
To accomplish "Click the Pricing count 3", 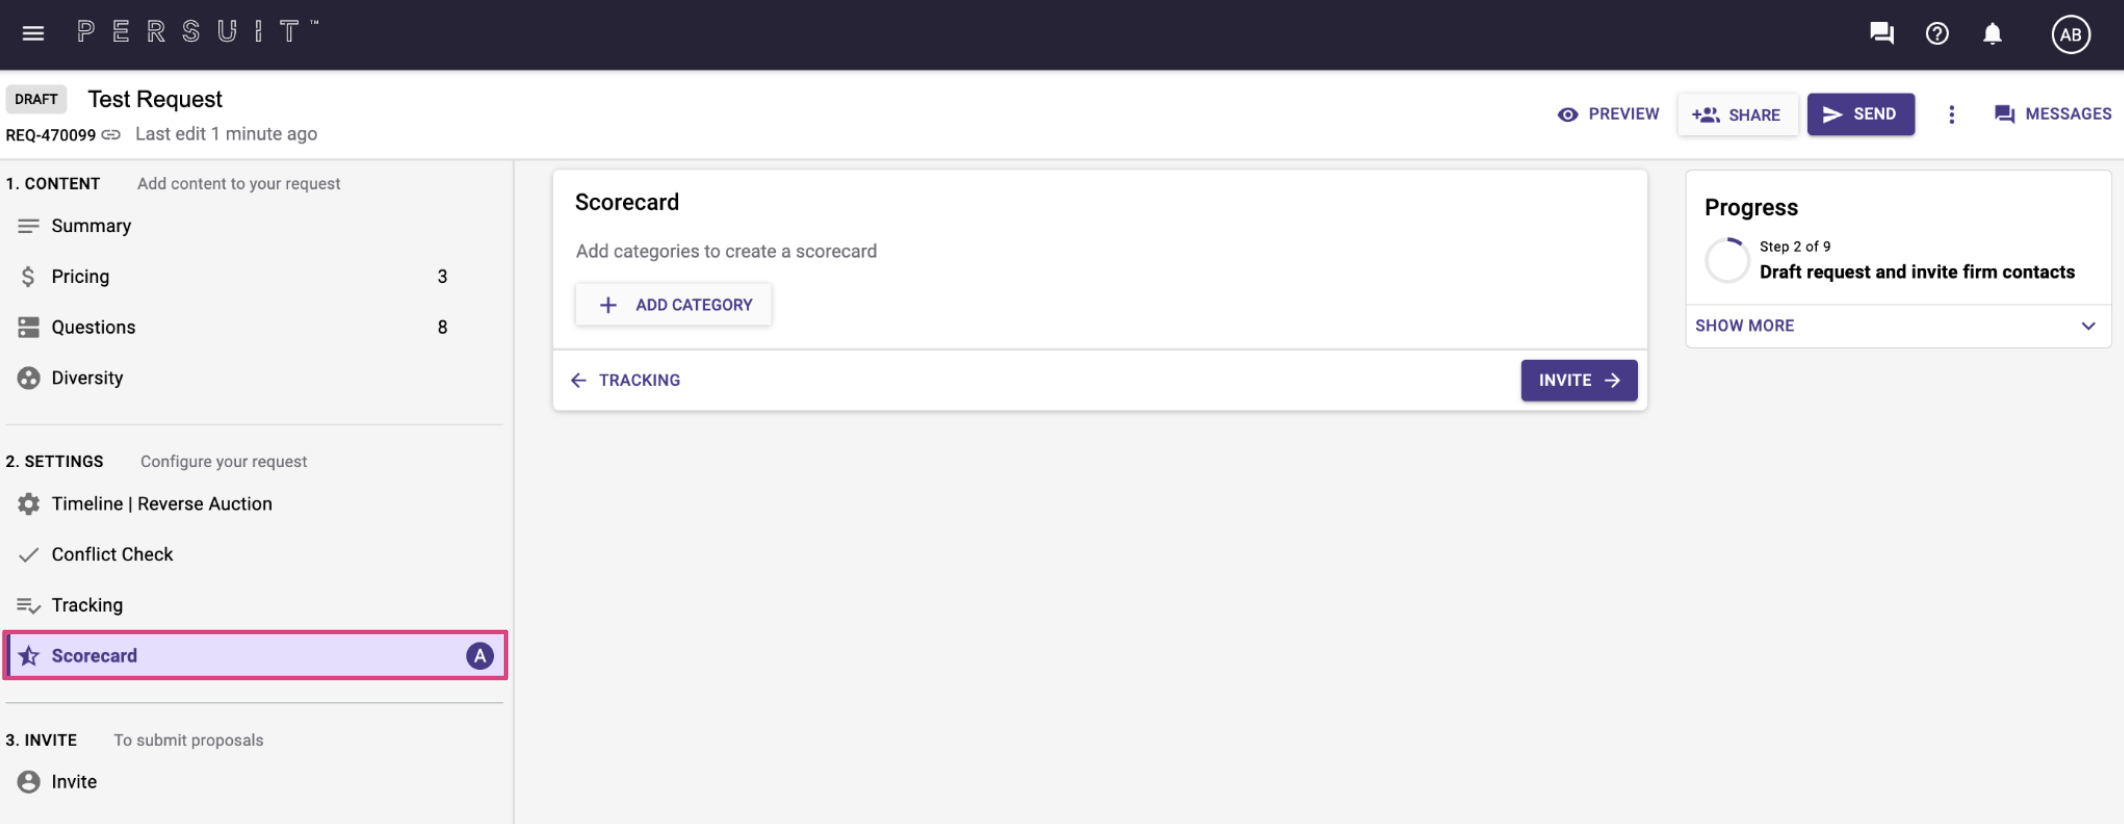I will (x=442, y=277).
